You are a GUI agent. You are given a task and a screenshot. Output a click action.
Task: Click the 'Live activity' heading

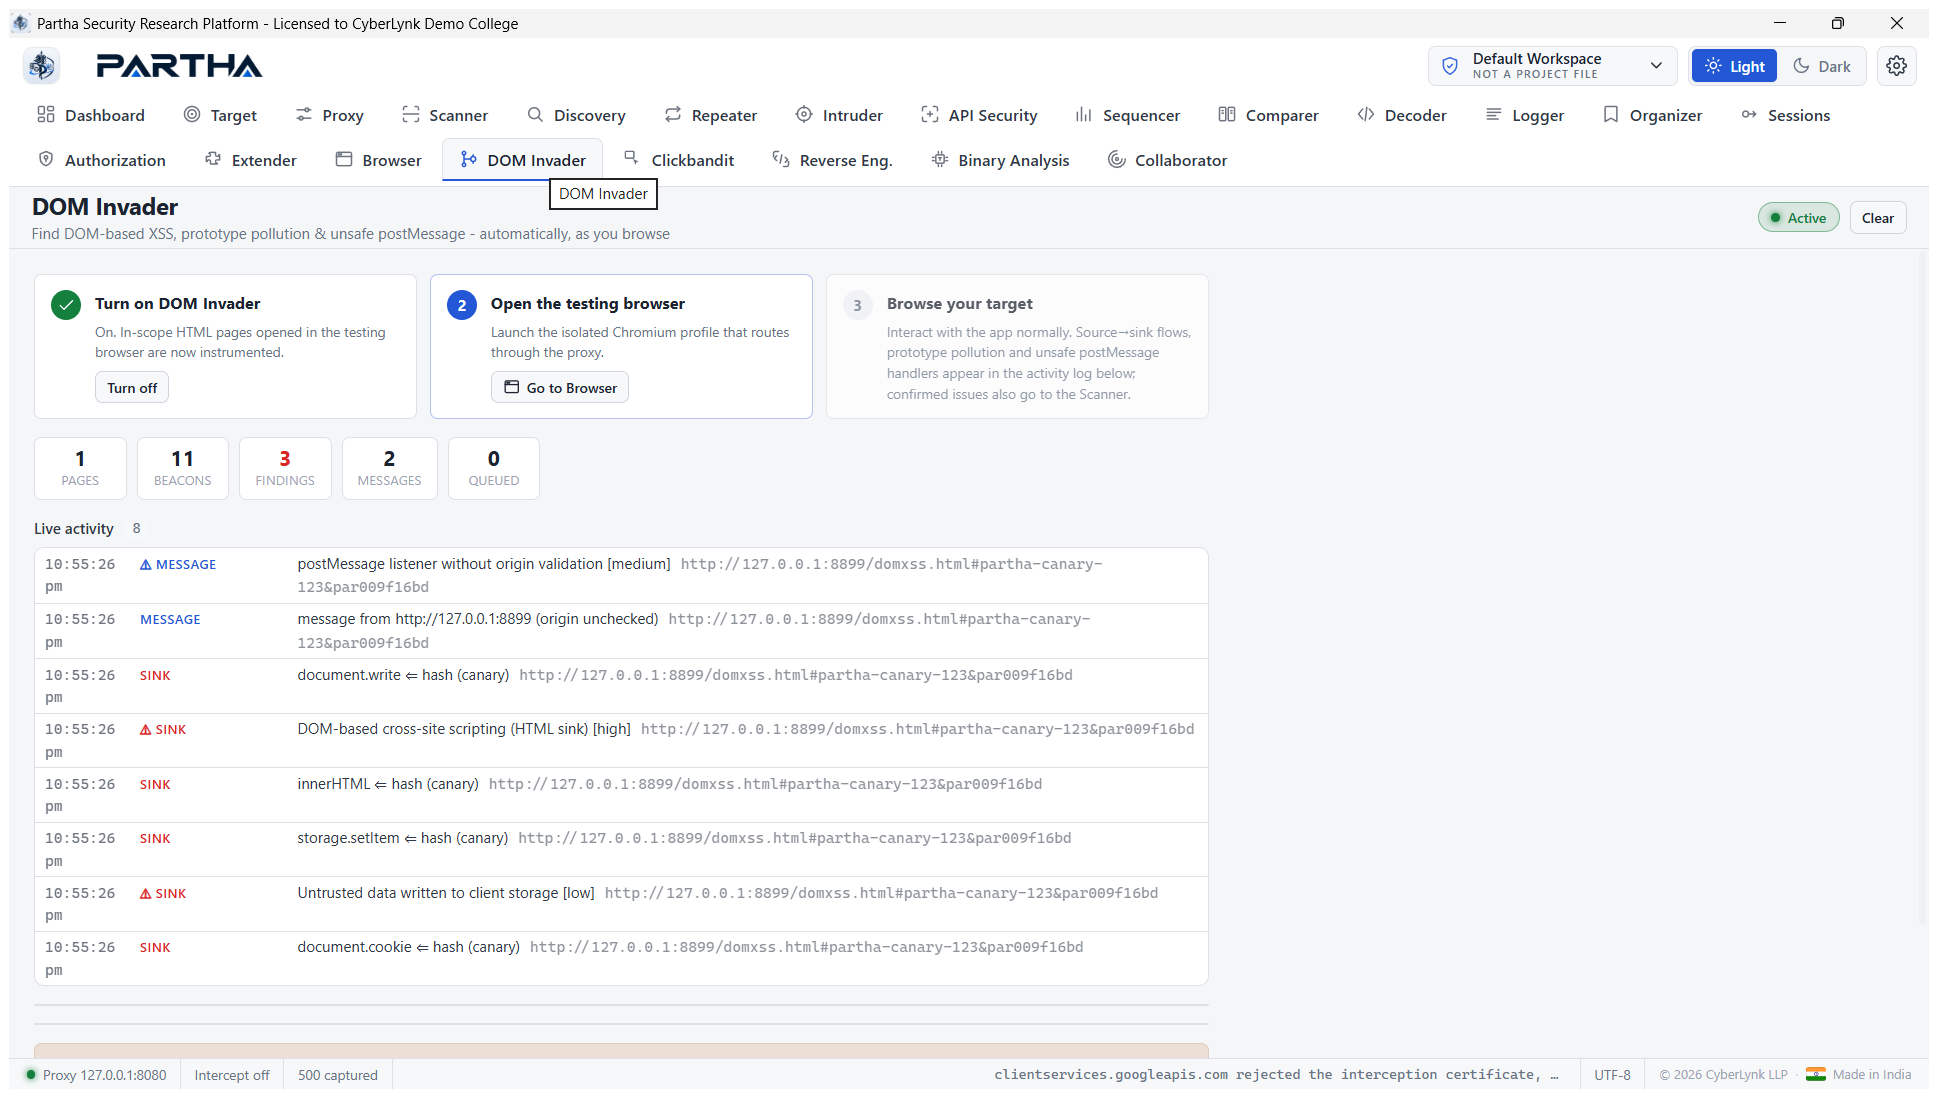pyautogui.click(x=74, y=529)
